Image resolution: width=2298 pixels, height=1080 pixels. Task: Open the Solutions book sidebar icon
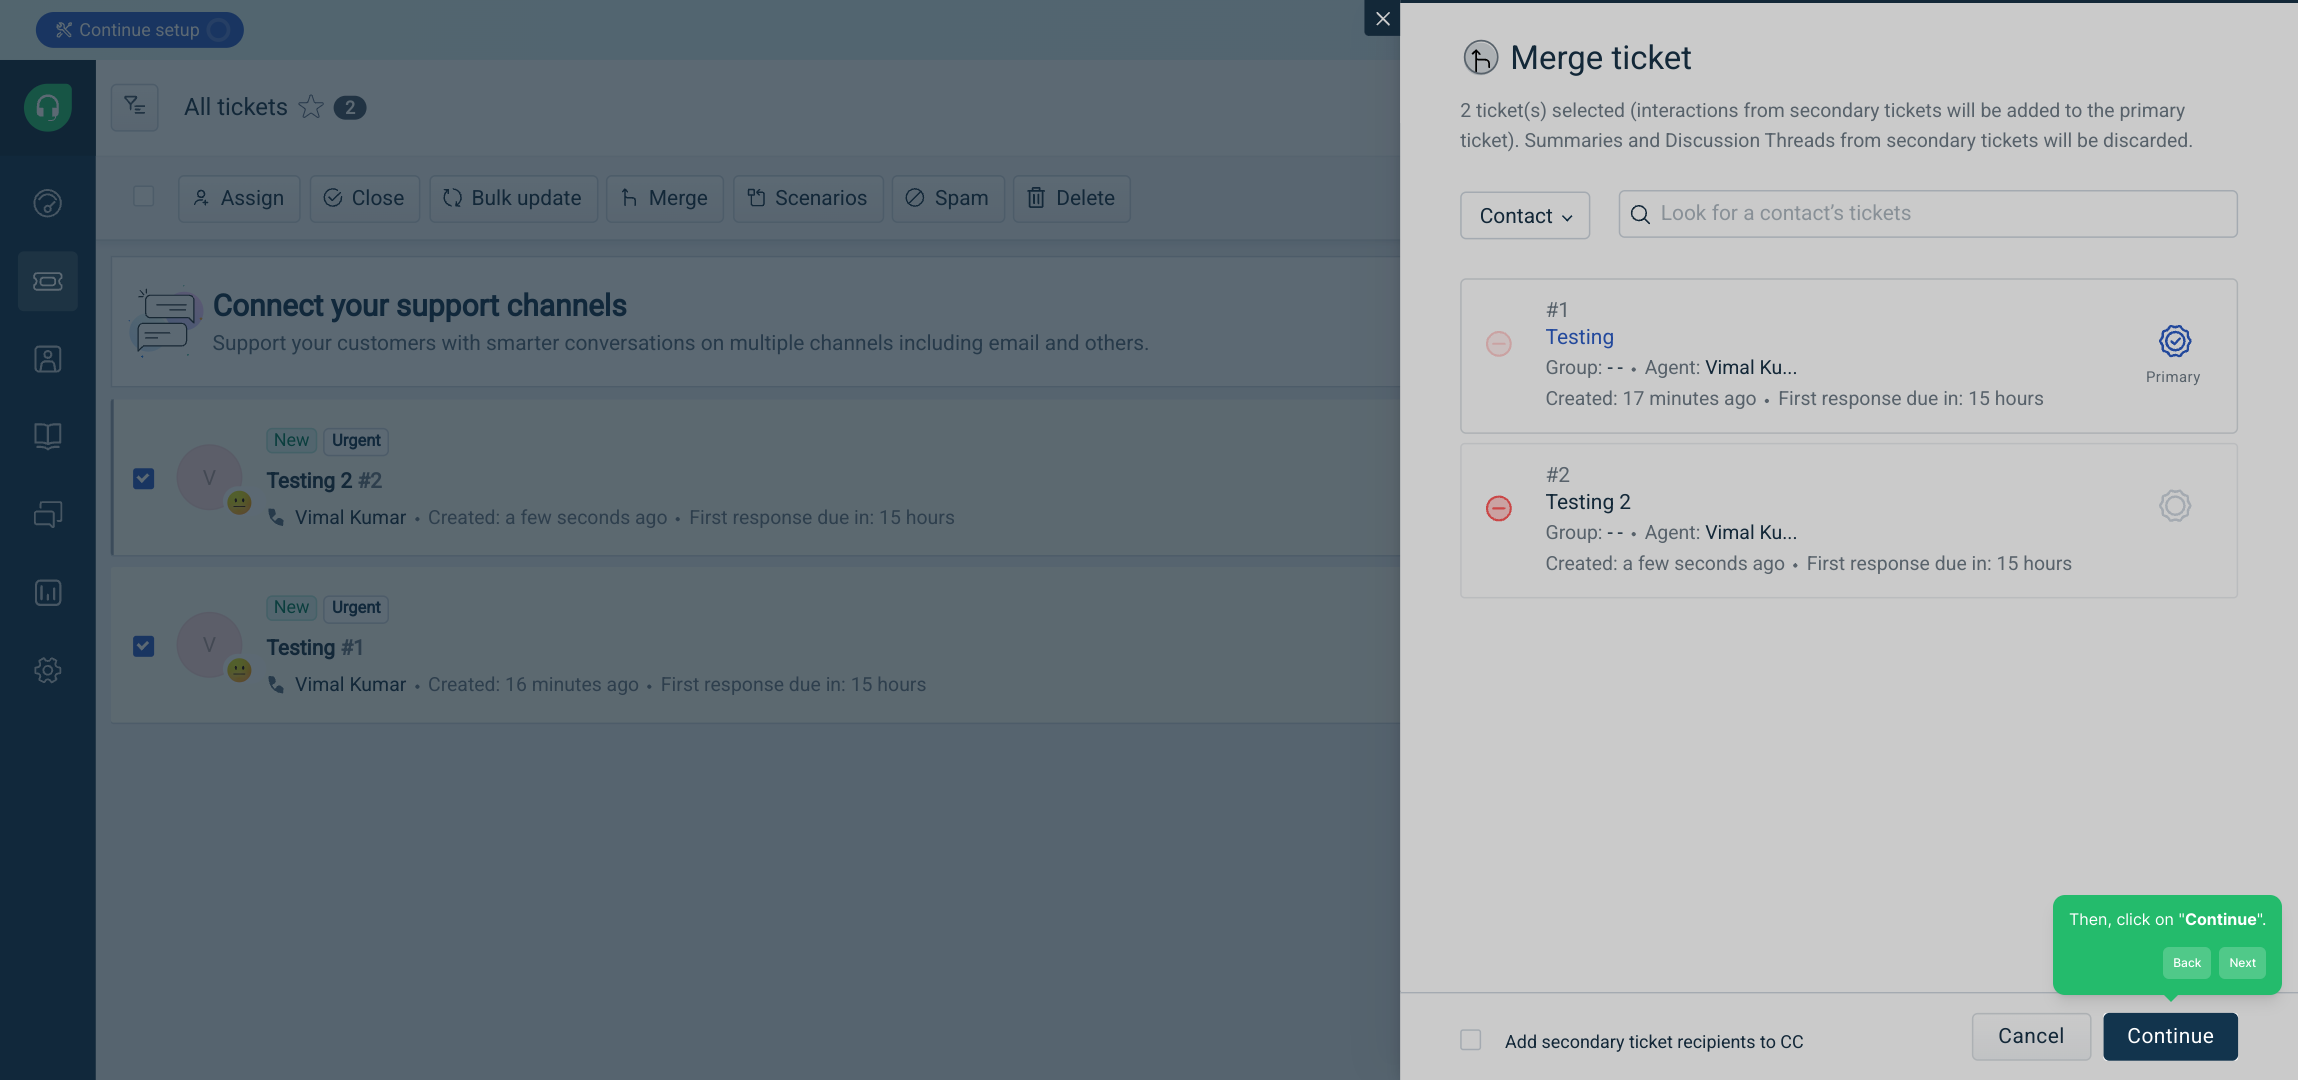[x=48, y=436]
